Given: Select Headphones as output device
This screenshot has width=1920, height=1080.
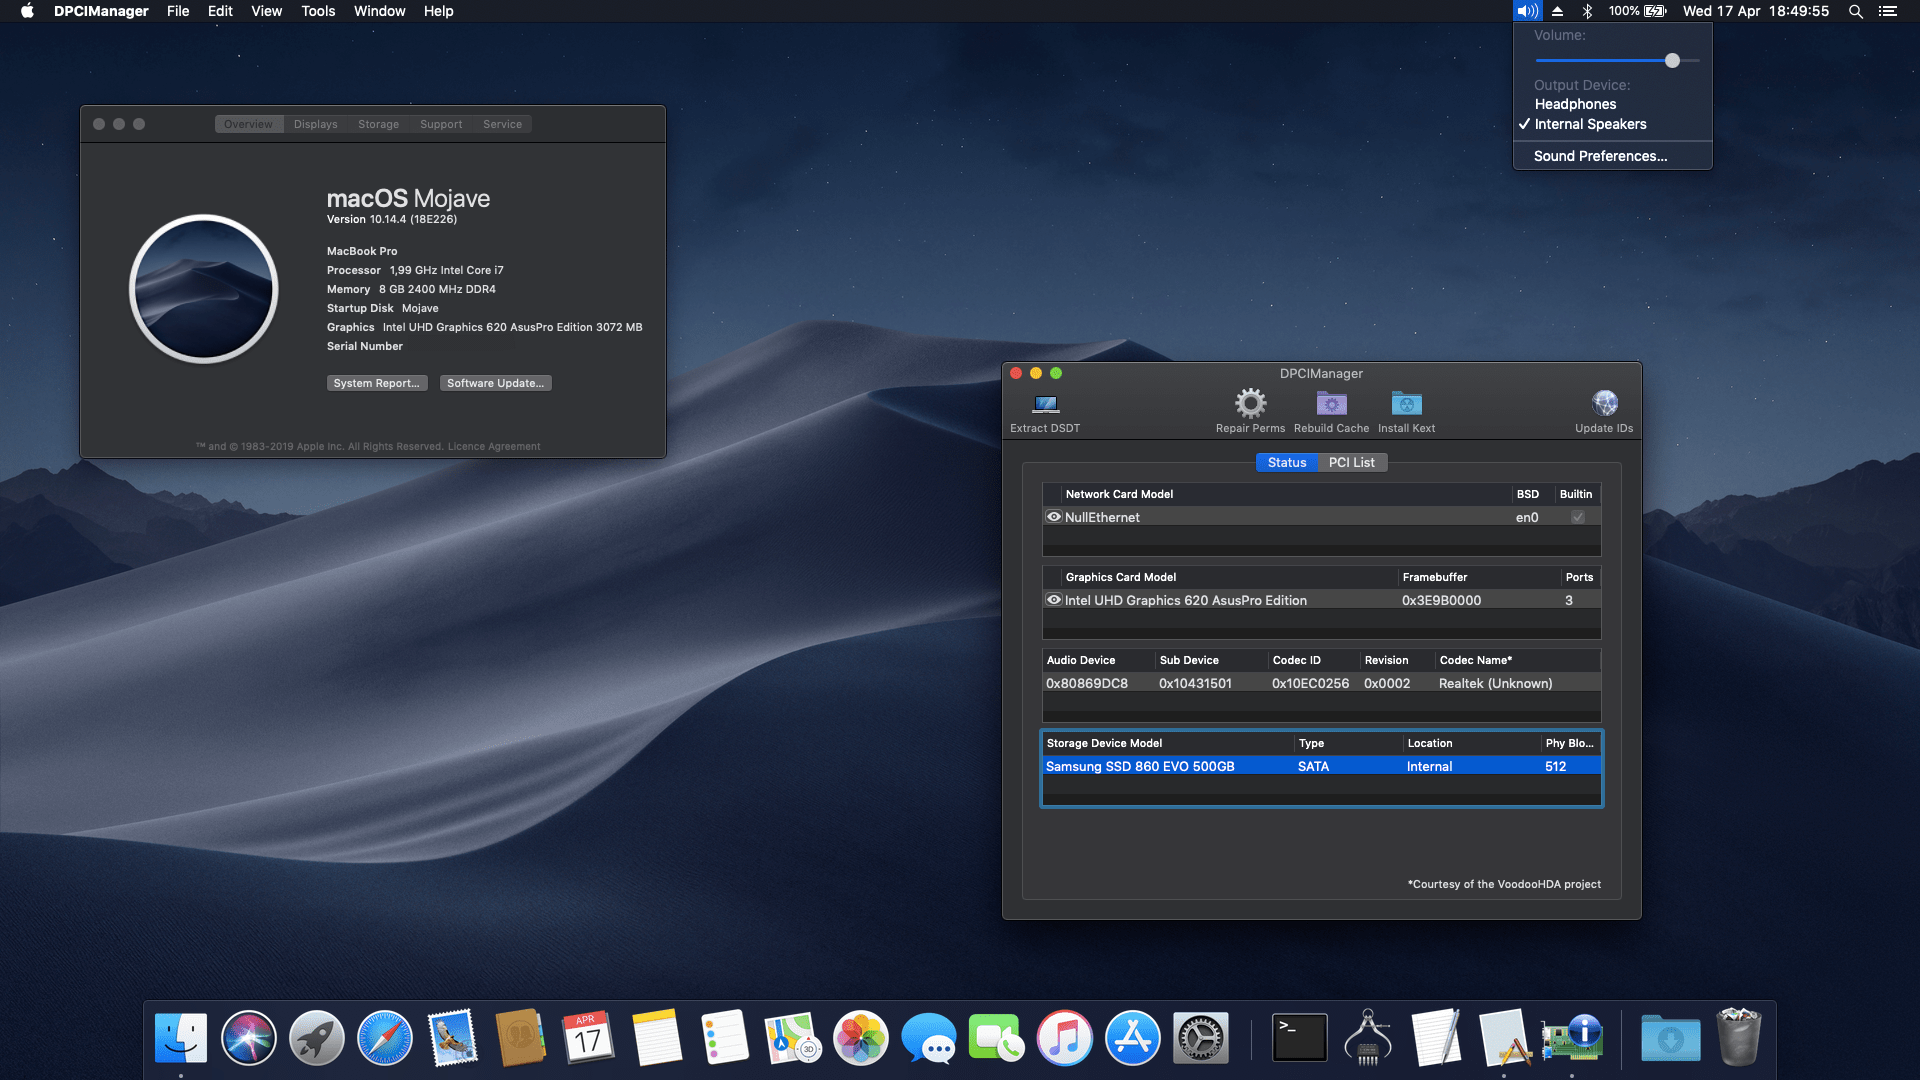Looking at the screenshot, I should click(x=1575, y=104).
